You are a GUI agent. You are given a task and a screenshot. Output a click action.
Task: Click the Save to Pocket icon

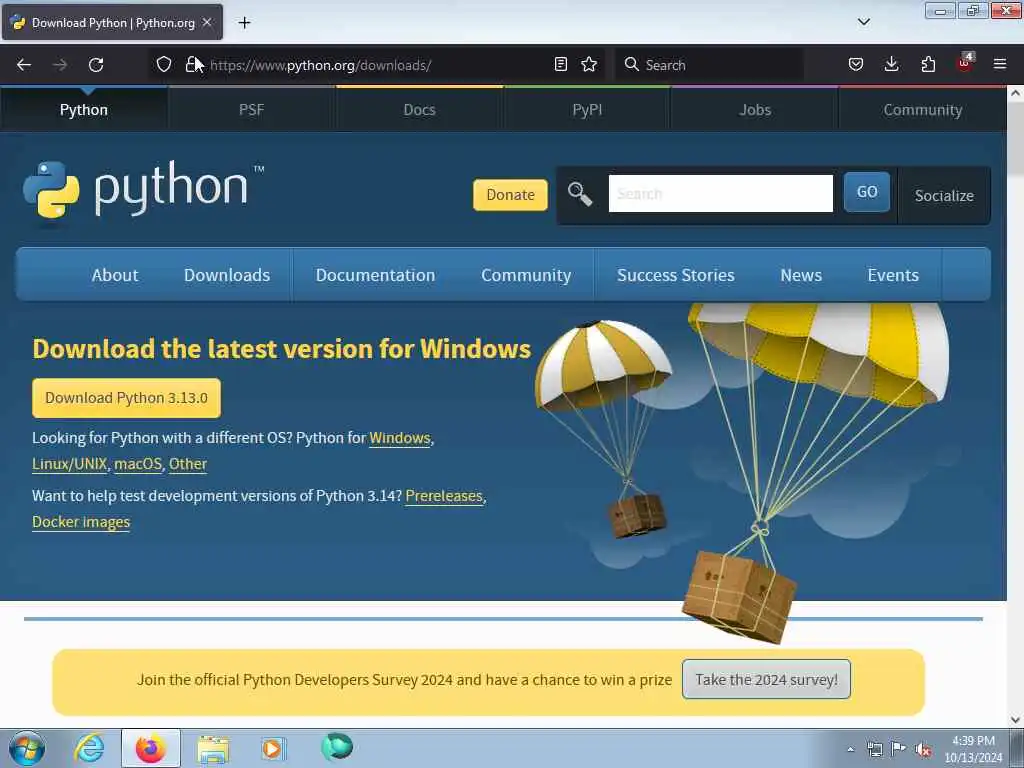pos(856,64)
